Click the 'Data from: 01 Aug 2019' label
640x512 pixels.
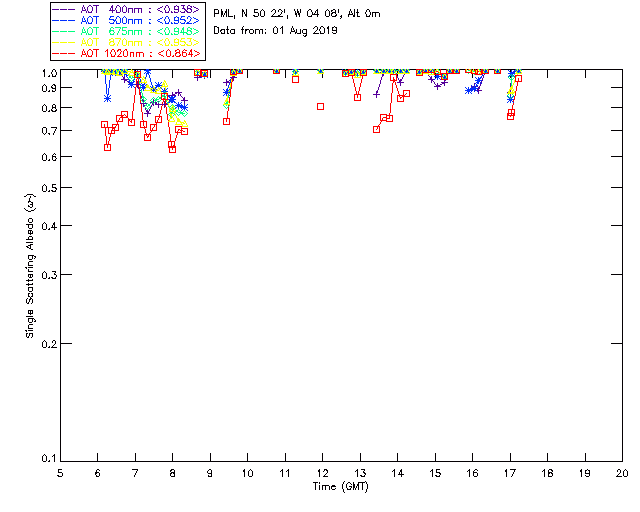coord(275,31)
